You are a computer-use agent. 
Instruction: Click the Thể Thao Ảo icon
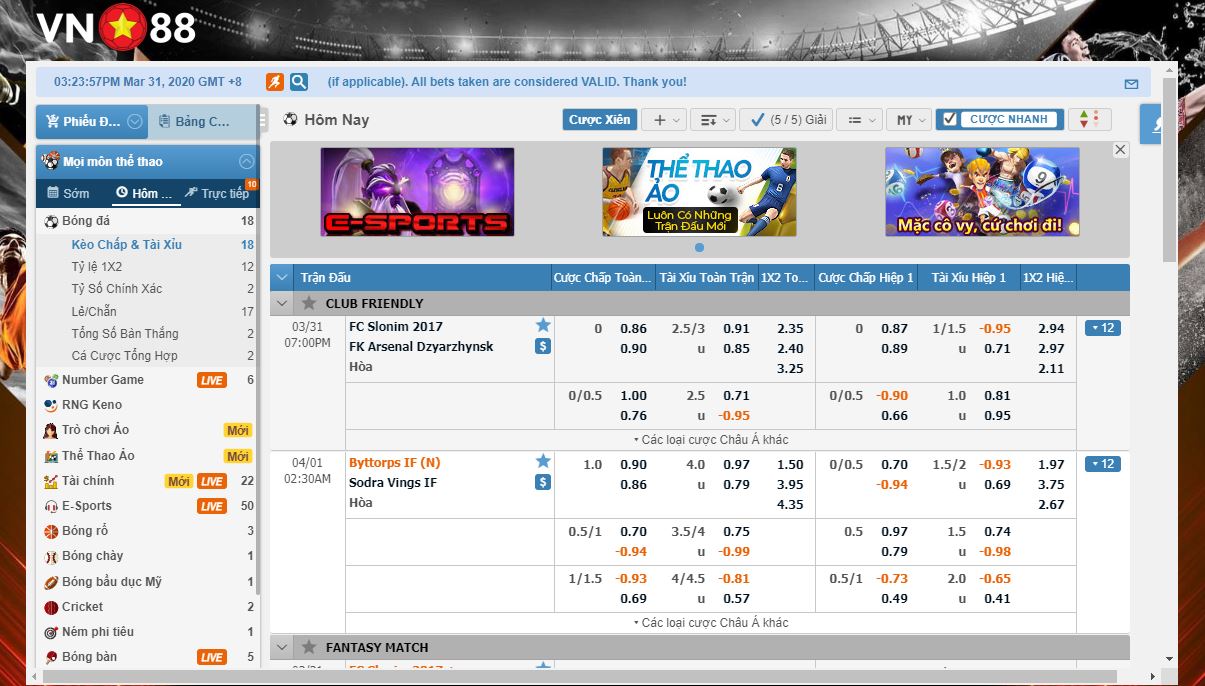(x=51, y=456)
